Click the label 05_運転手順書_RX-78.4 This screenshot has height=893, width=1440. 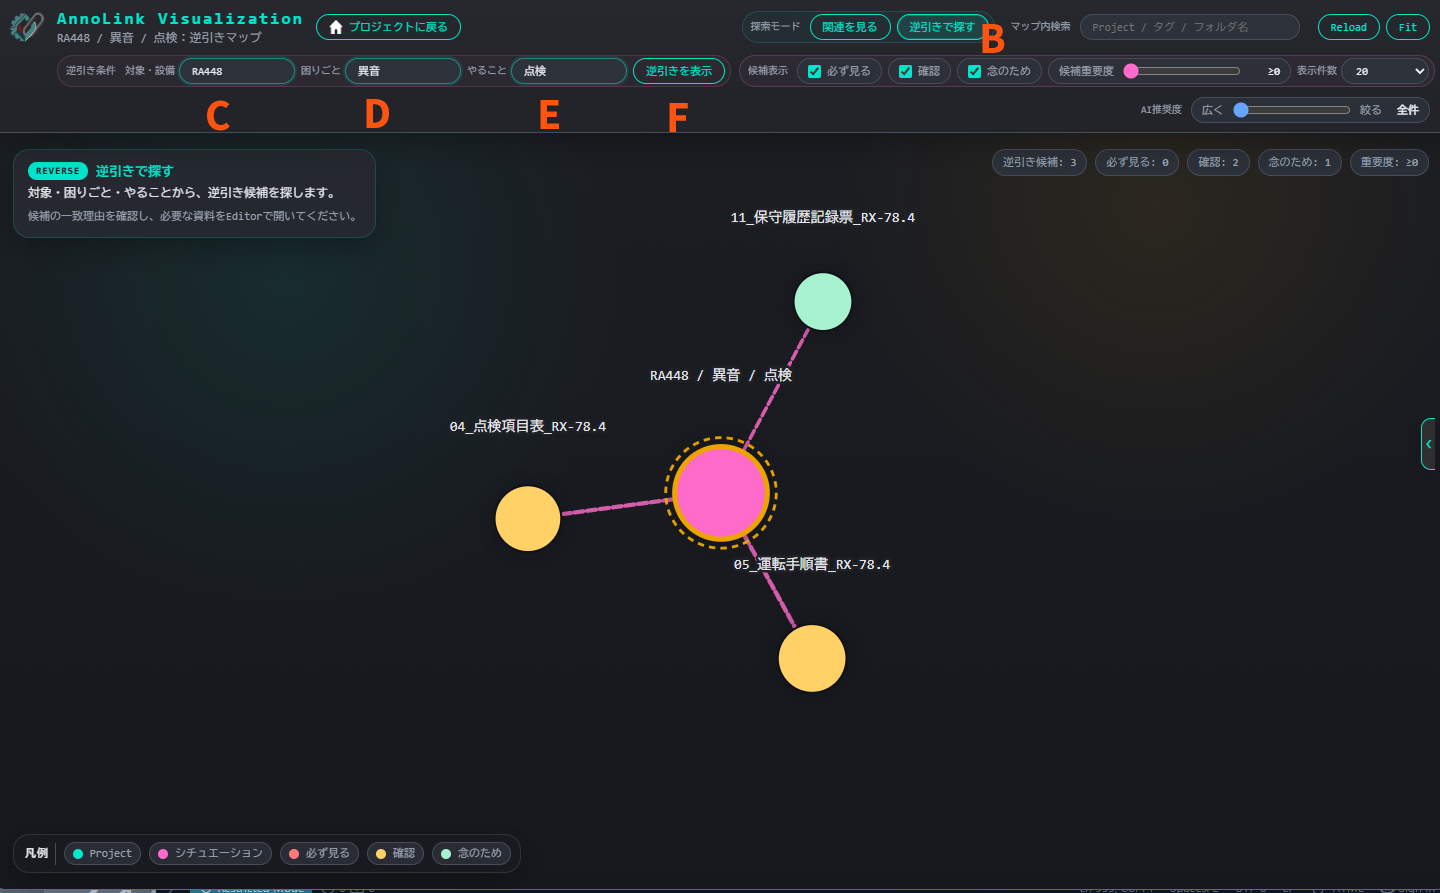coord(812,564)
